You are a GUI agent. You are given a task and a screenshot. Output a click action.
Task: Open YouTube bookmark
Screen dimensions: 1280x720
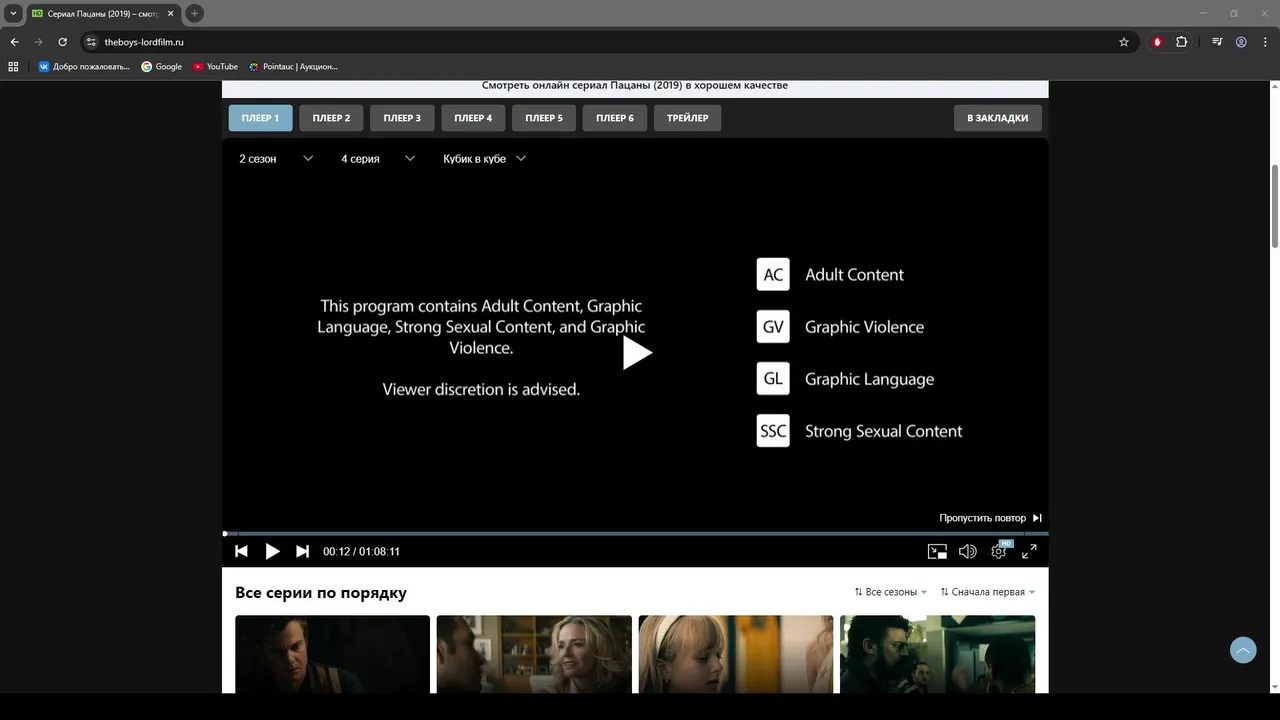click(216, 67)
